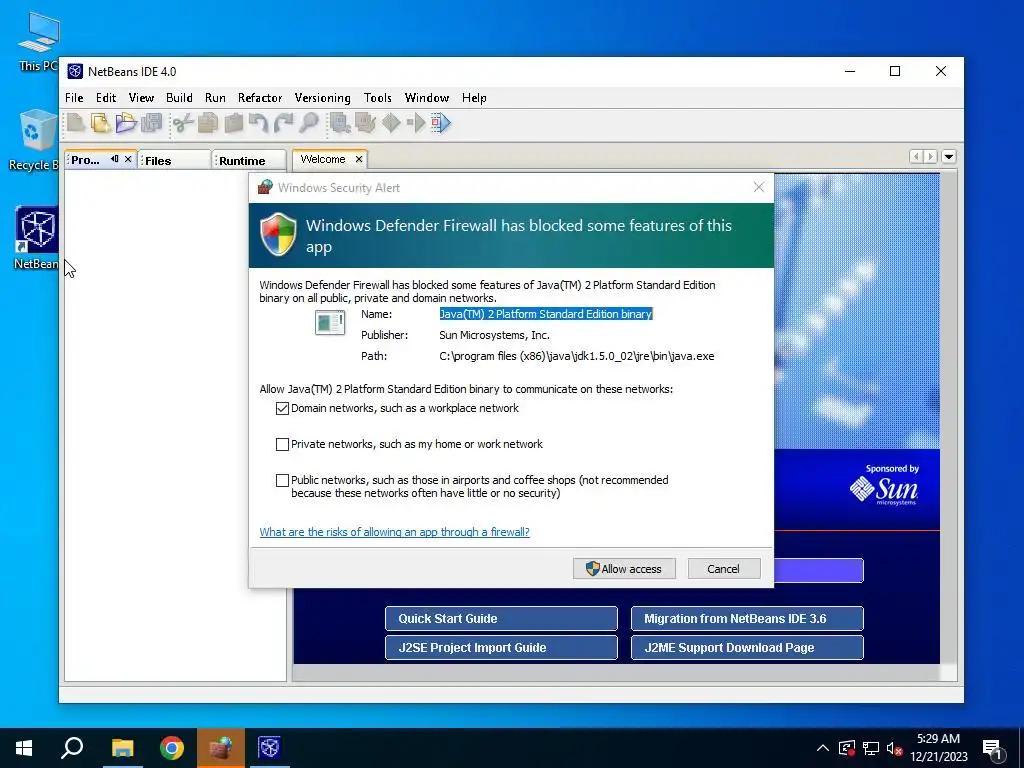Click the New Project toolbar icon

tap(101, 123)
